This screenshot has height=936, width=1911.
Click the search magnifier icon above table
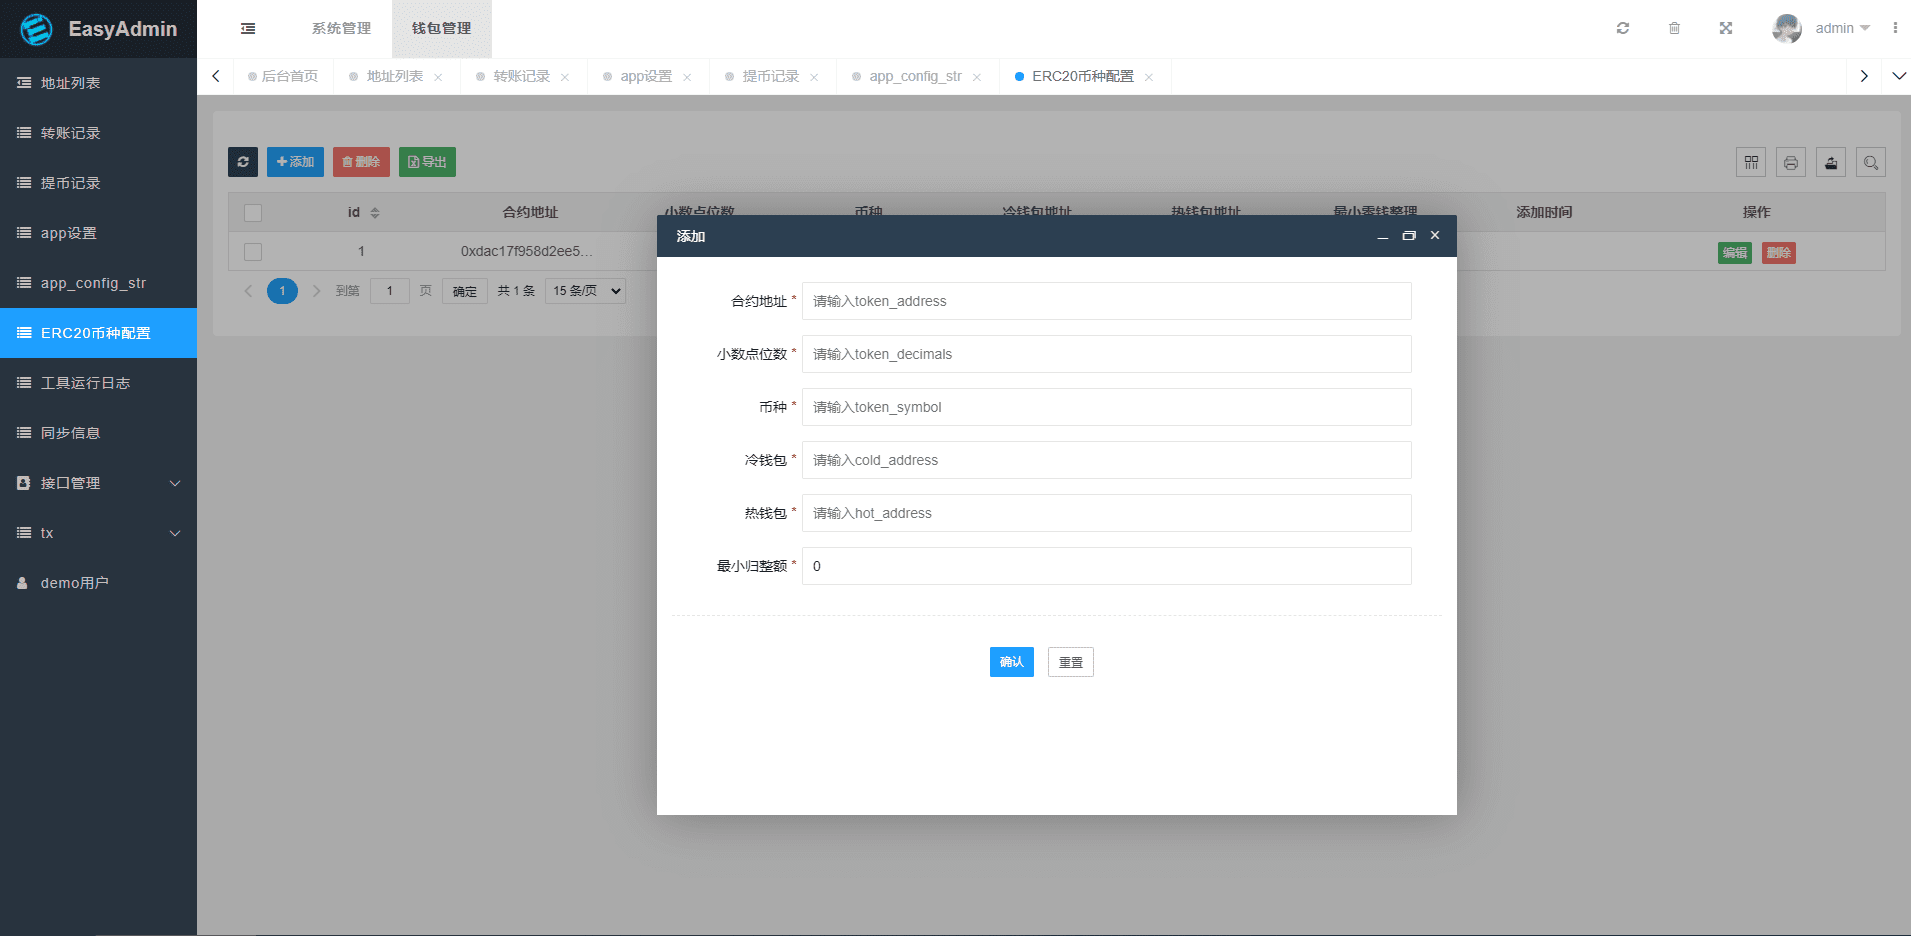point(1871,162)
